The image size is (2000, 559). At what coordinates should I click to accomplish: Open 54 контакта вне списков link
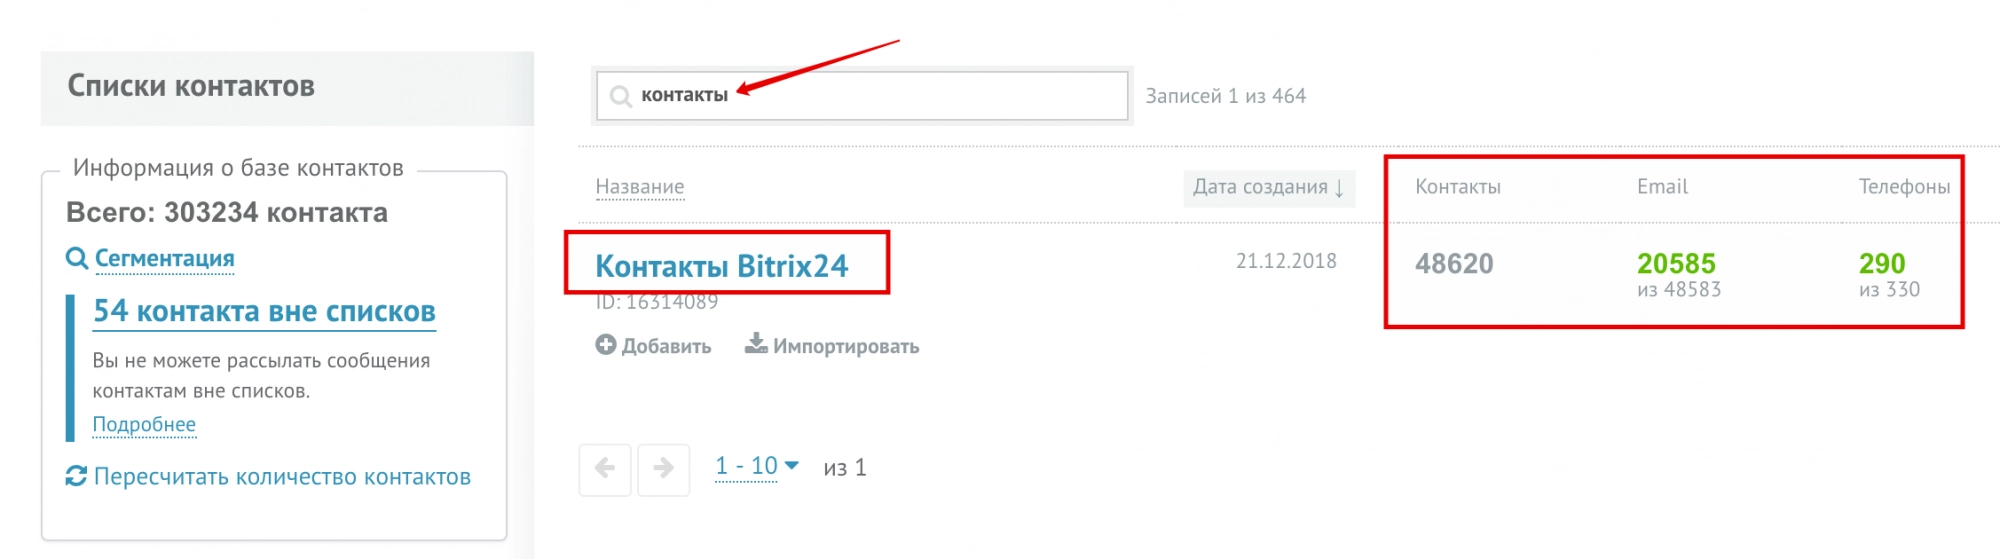tap(264, 312)
